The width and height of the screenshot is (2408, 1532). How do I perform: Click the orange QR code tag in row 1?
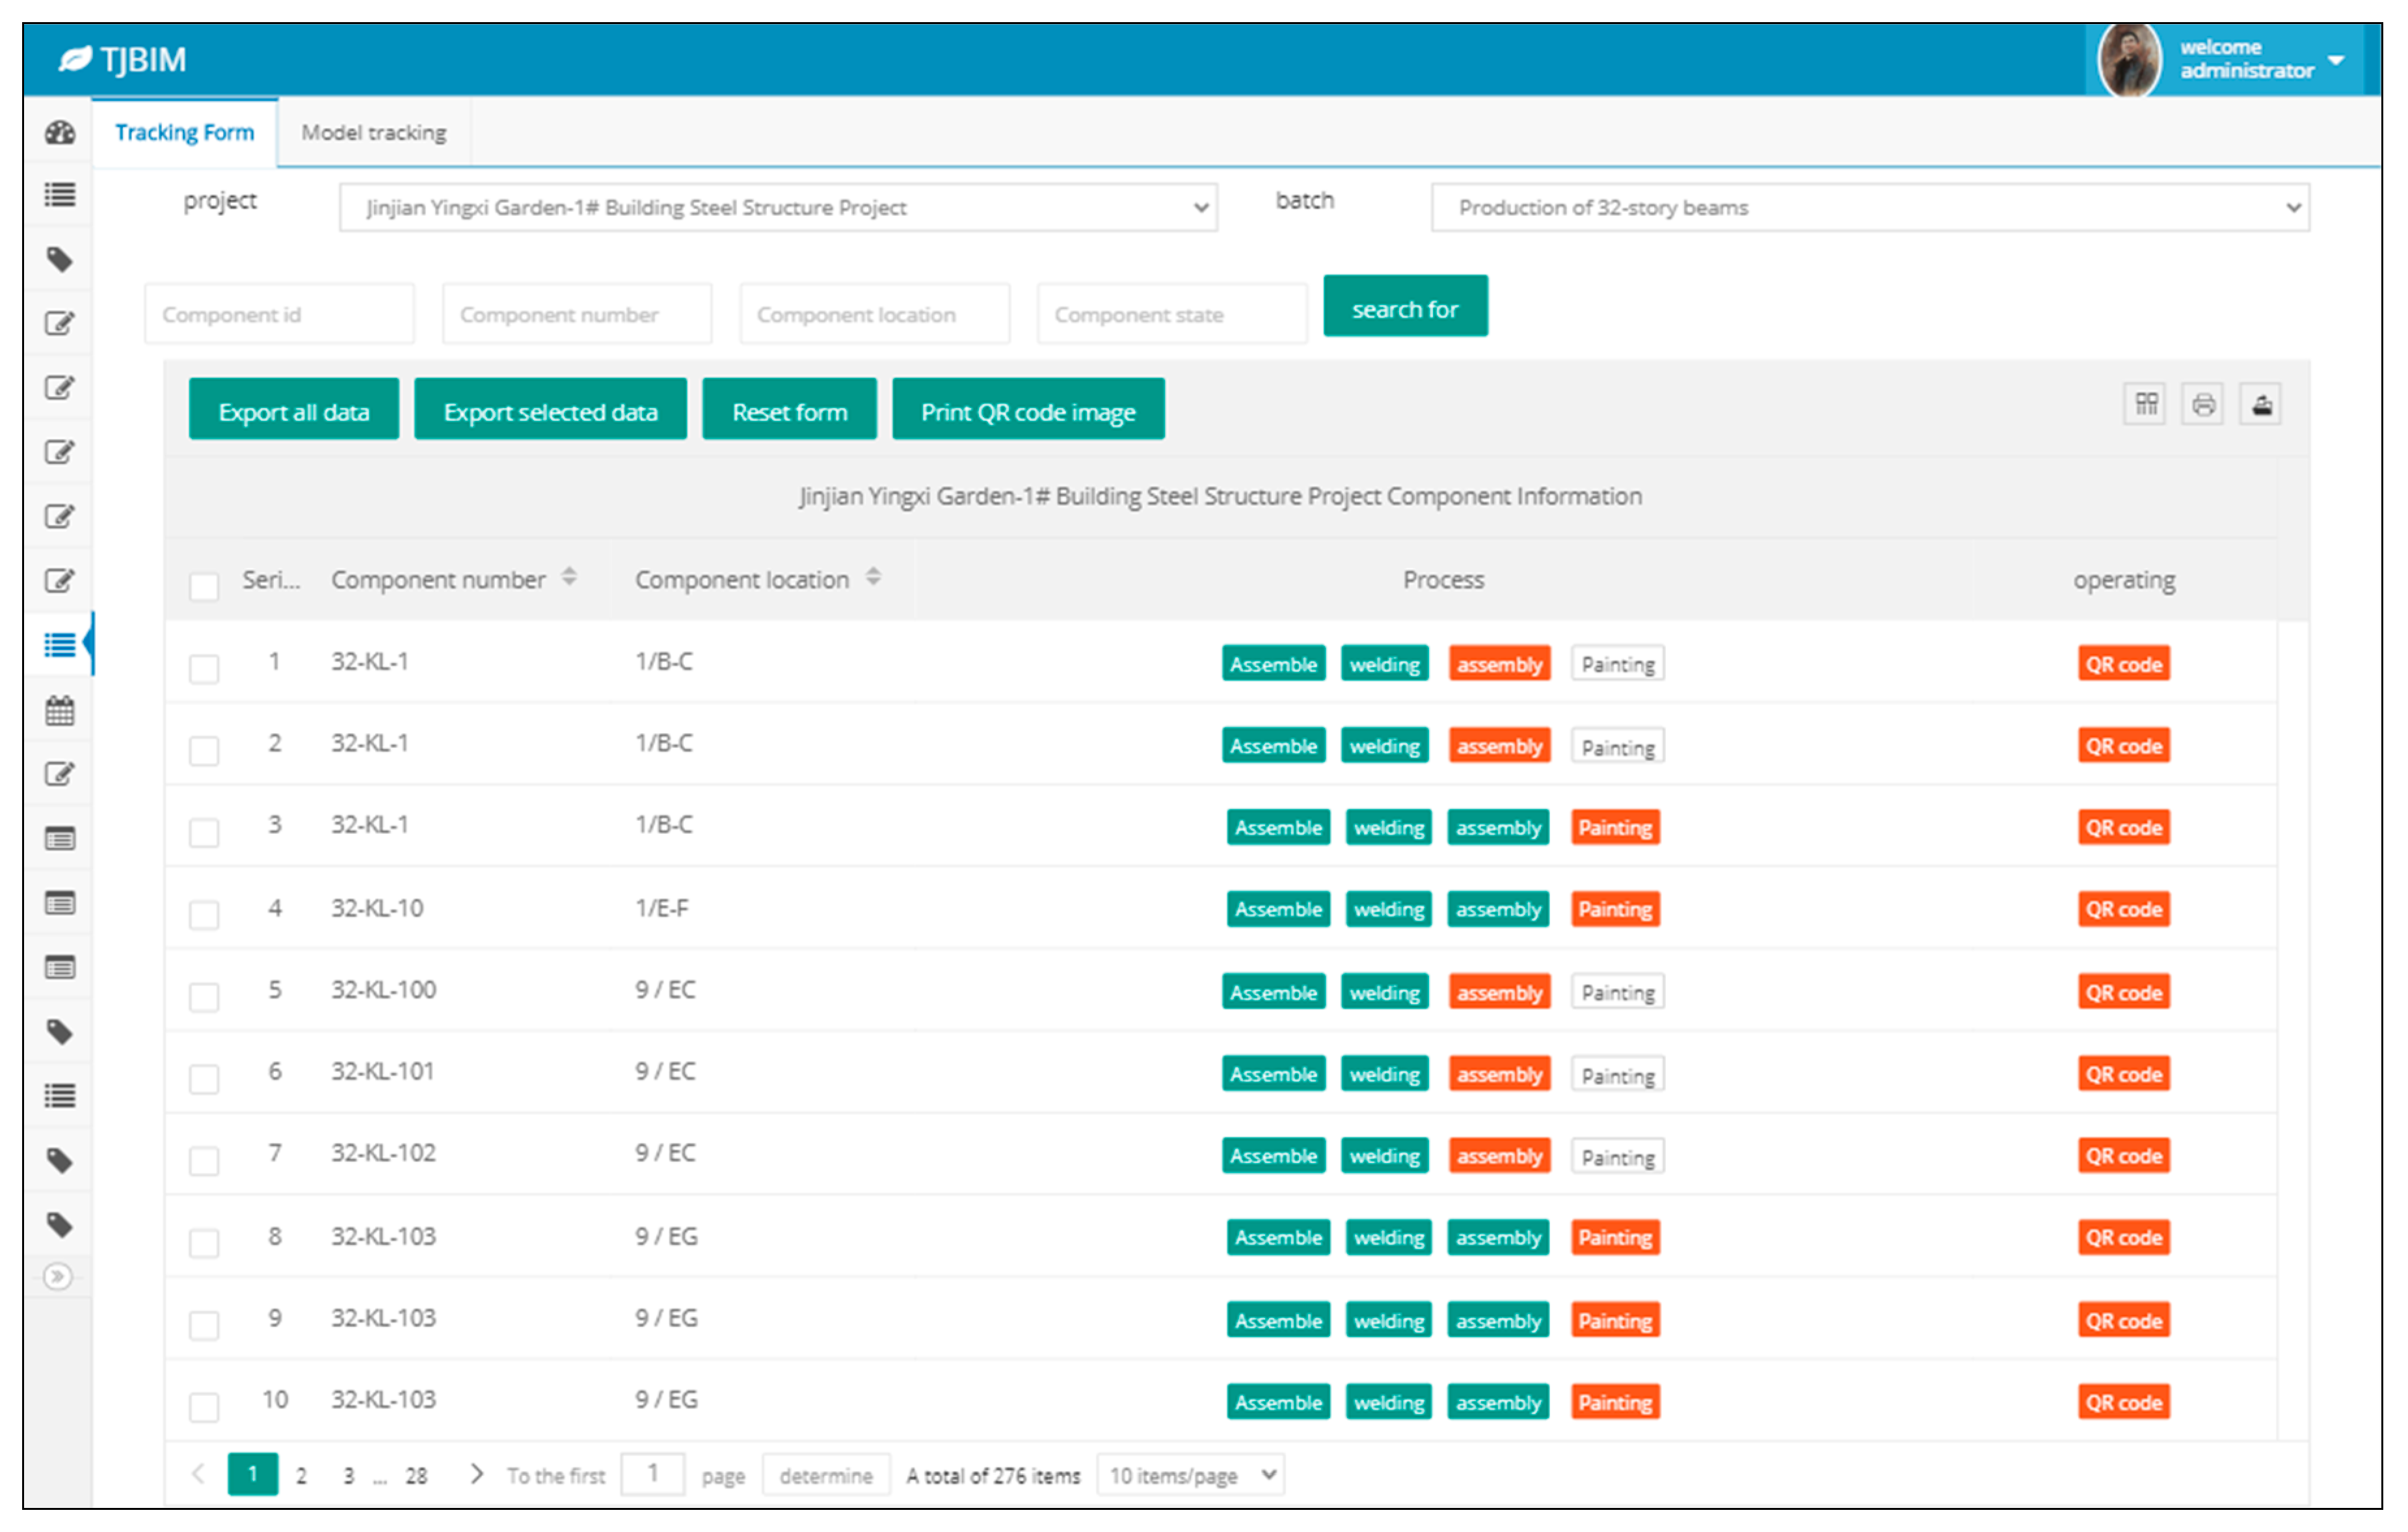pyautogui.click(x=2123, y=664)
